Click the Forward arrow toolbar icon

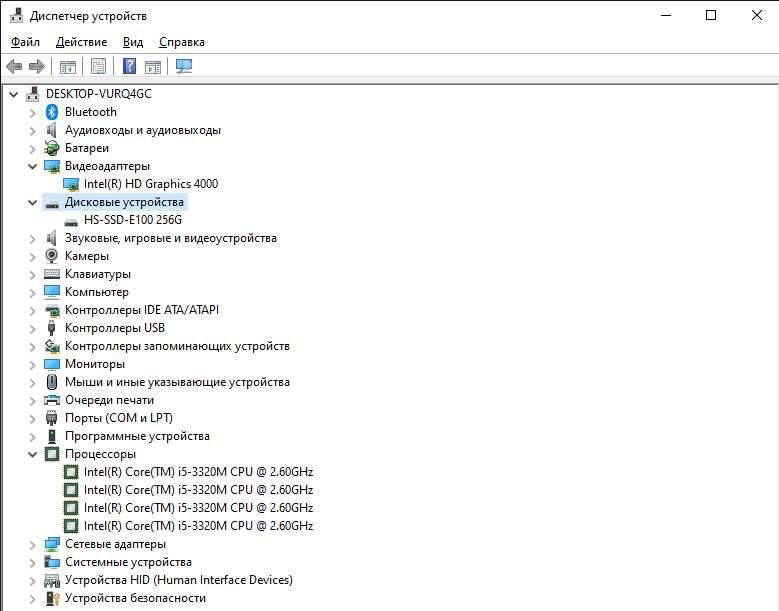pos(37,66)
